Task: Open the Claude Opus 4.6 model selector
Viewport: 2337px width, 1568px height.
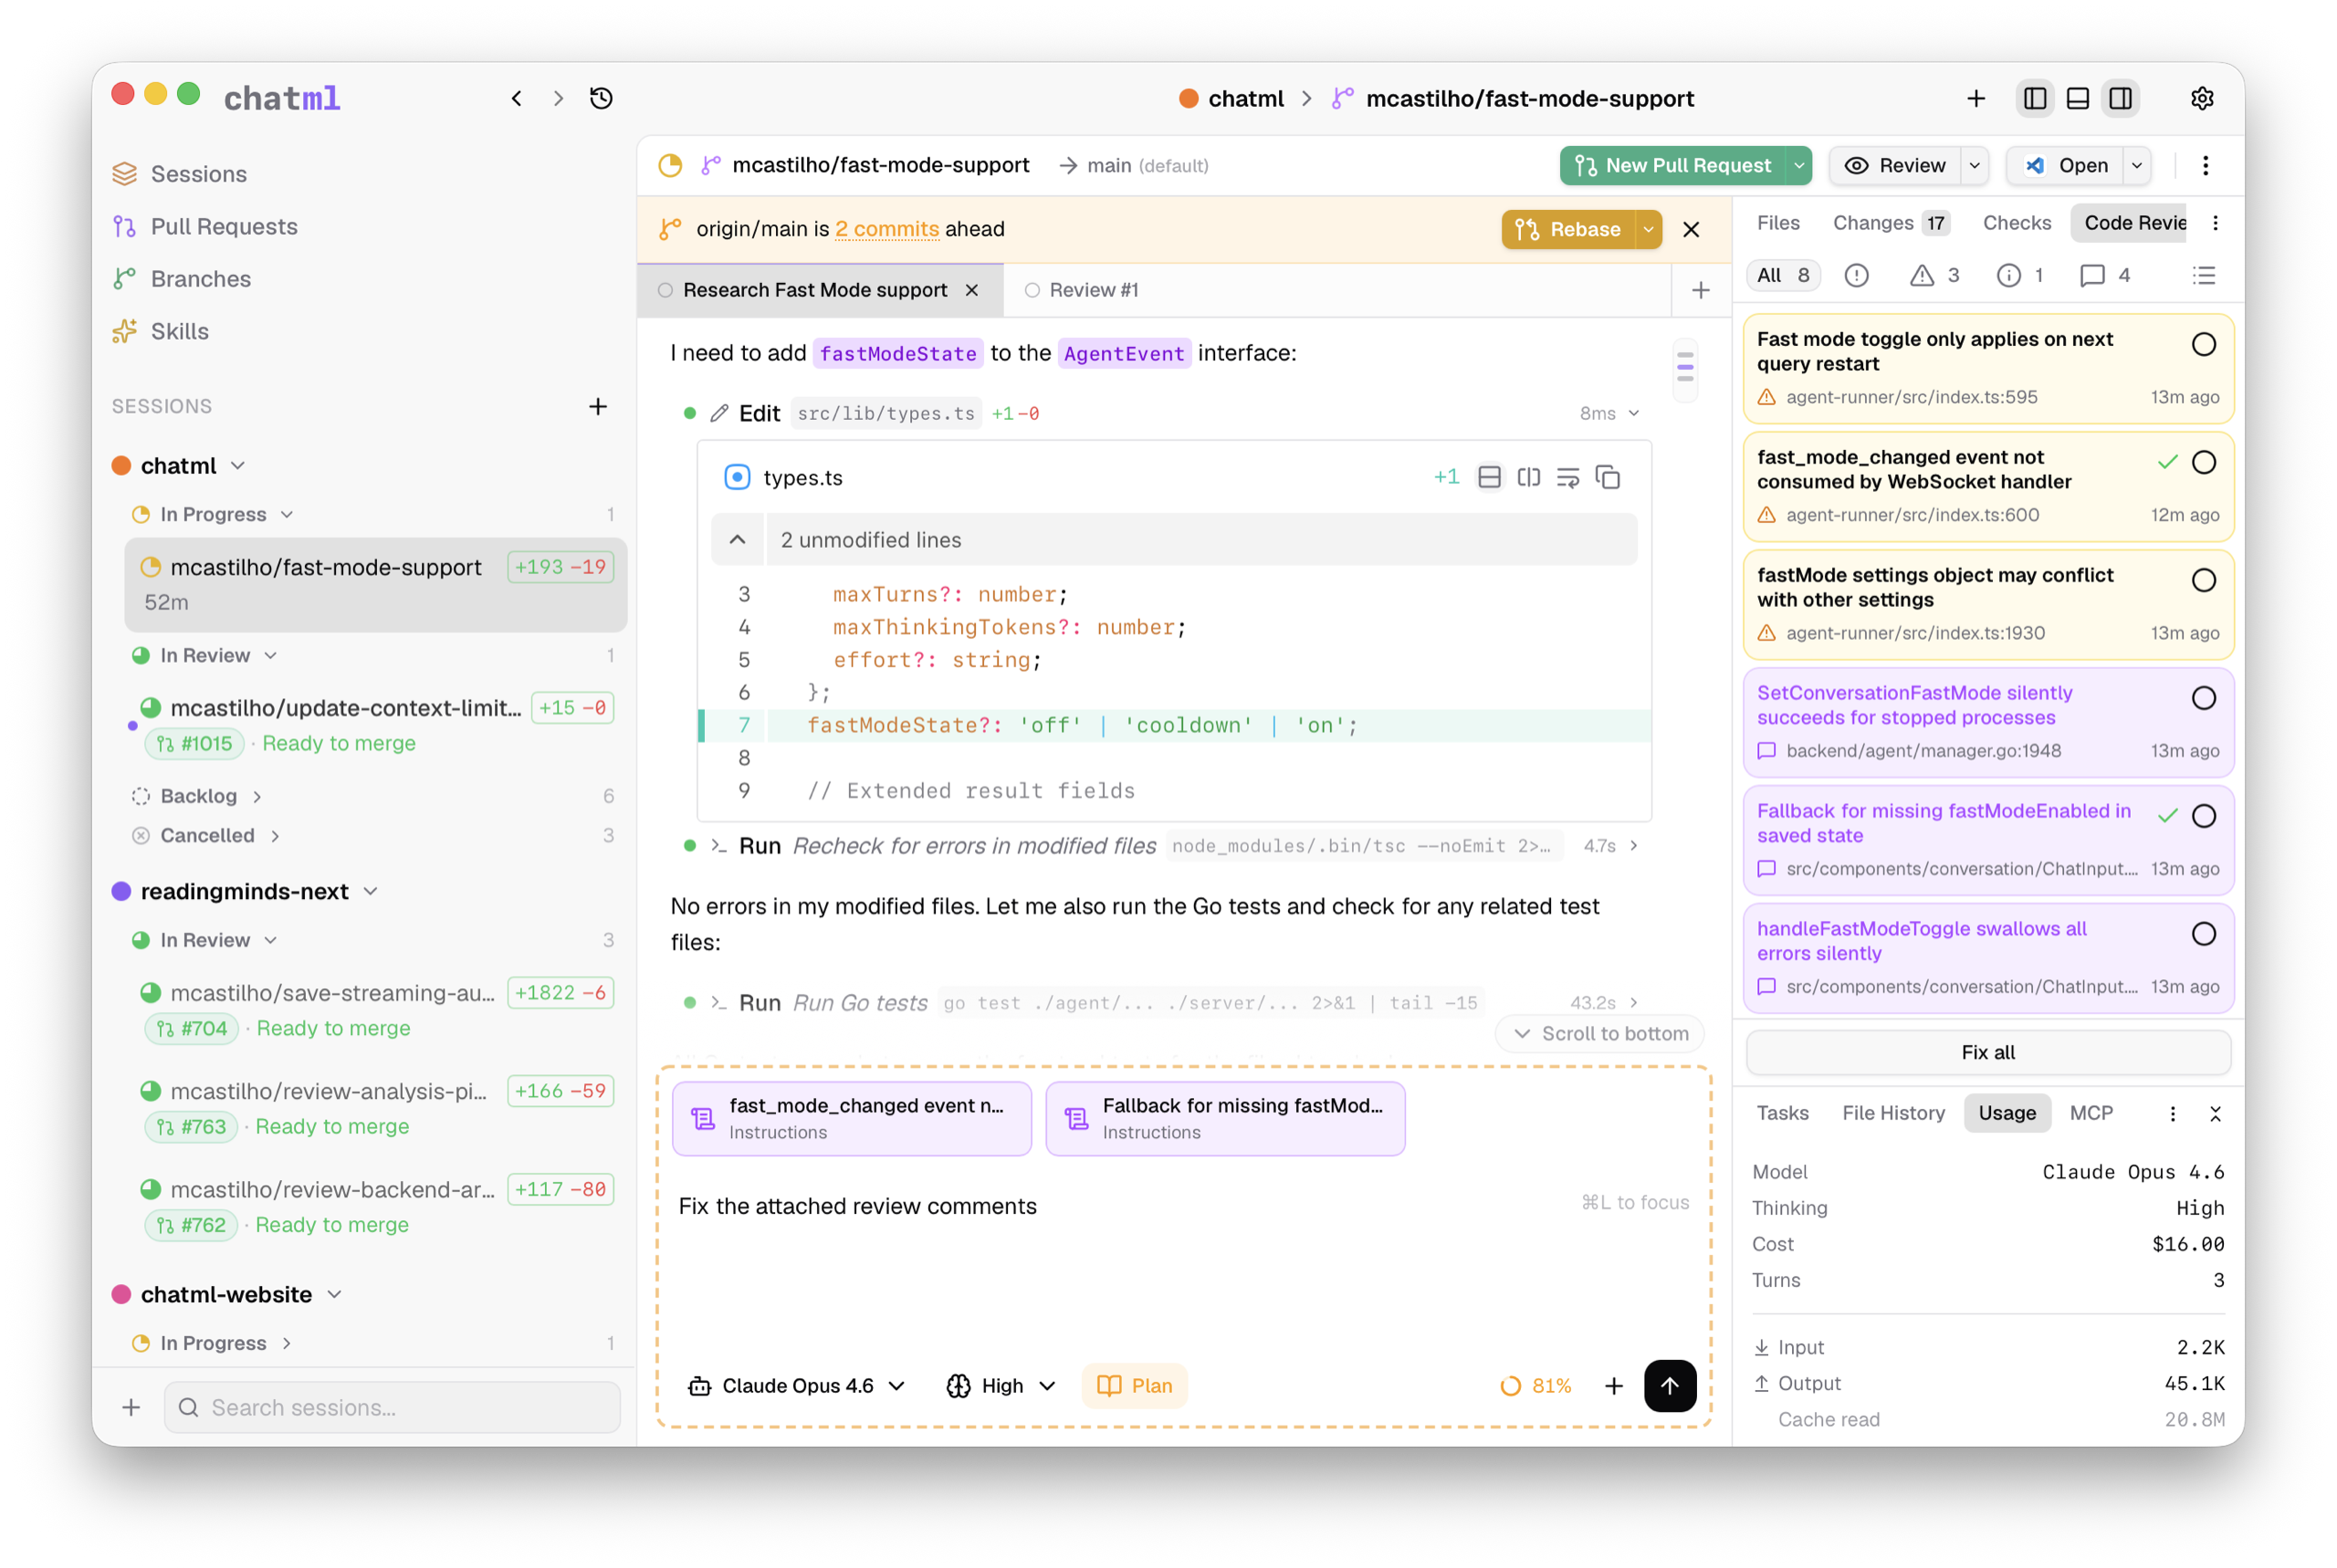Action: [797, 1386]
